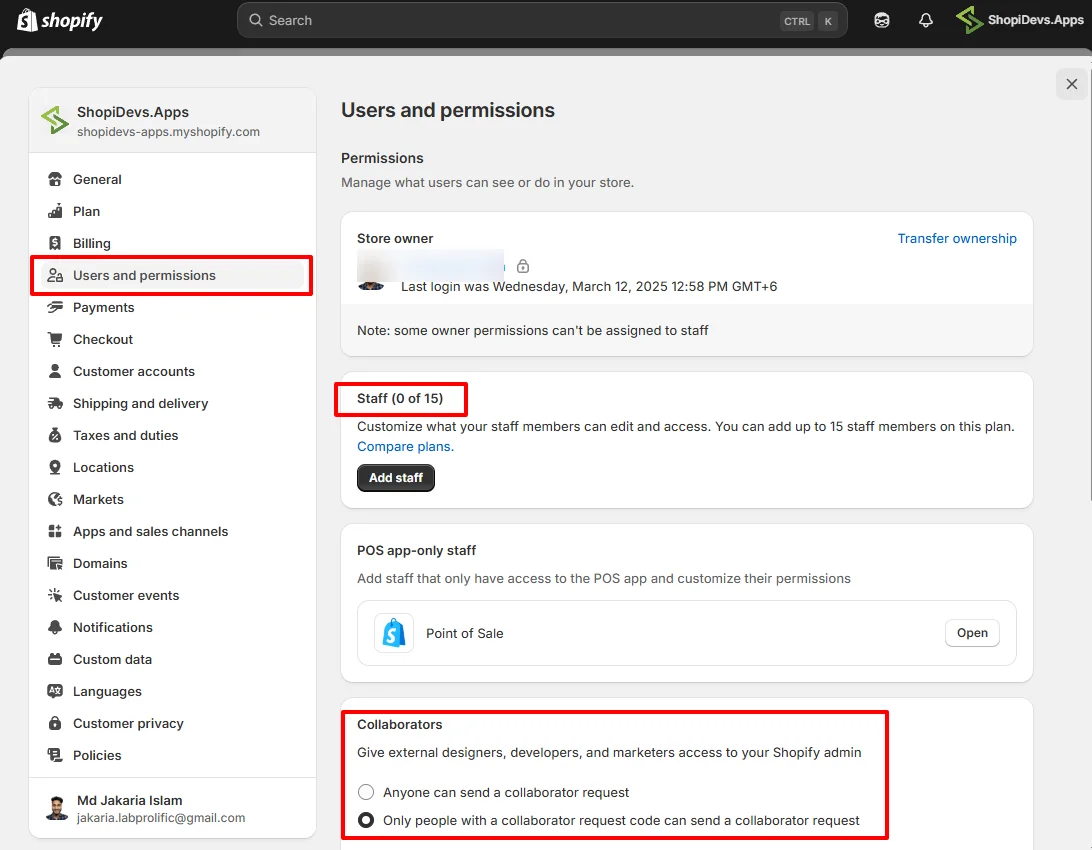The width and height of the screenshot is (1092, 850).
Task: Select Only people with request code option
Action: tap(366, 821)
